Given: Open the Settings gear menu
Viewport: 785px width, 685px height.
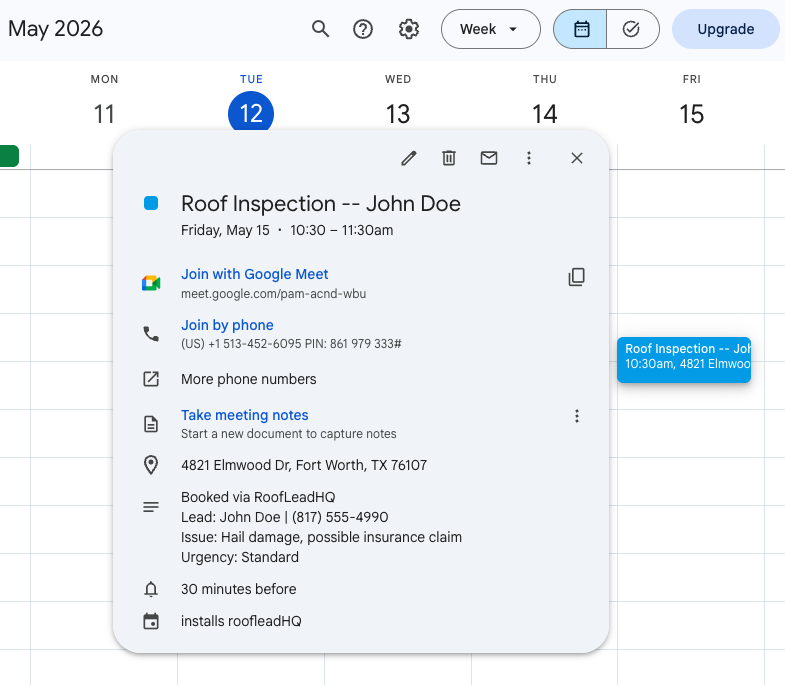Looking at the screenshot, I should [x=409, y=29].
